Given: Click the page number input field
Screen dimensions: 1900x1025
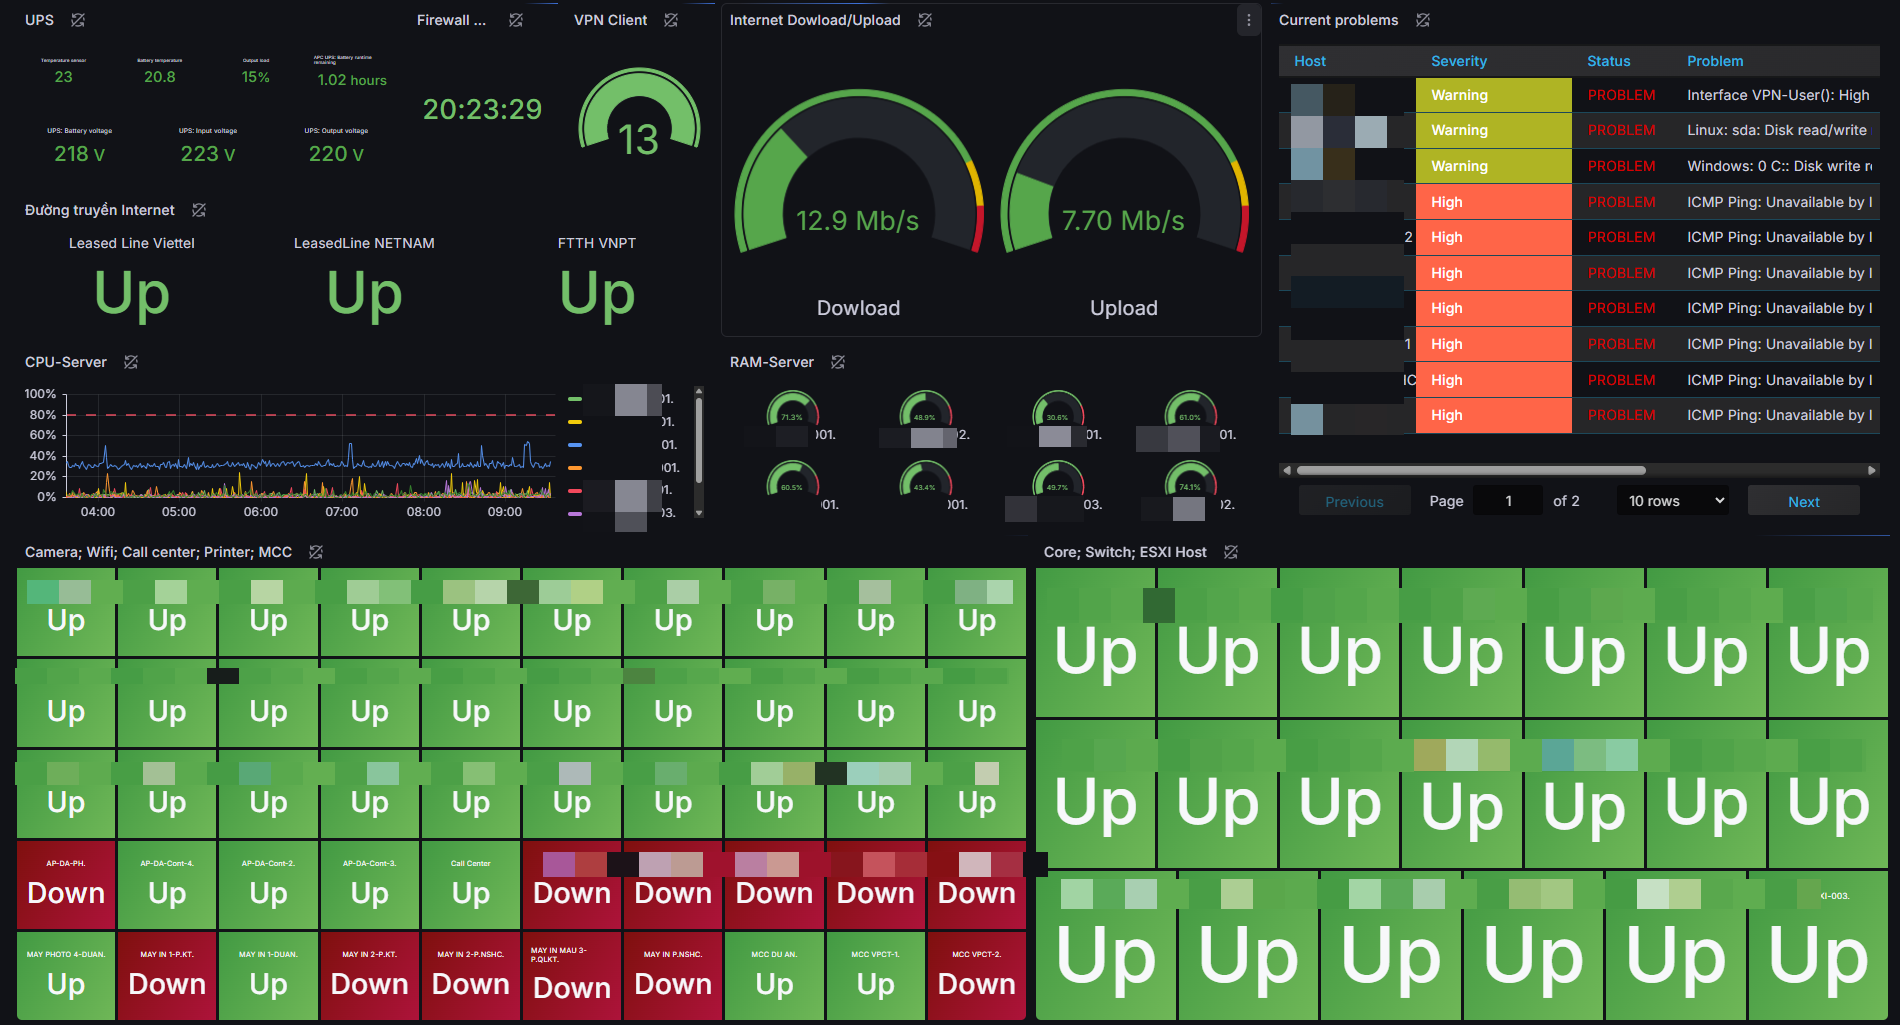Looking at the screenshot, I should 1508,501.
